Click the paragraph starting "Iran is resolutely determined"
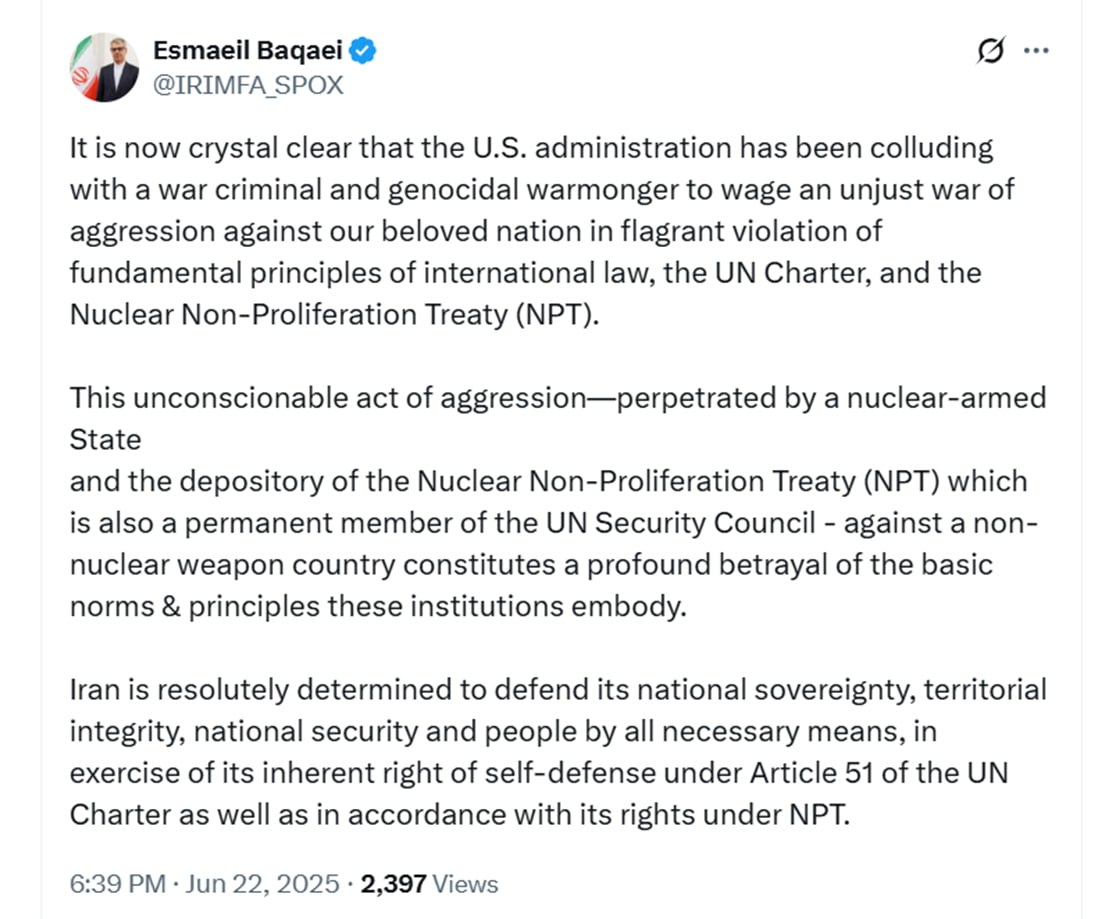Viewport: 1116px width, 919px height. click(558, 752)
